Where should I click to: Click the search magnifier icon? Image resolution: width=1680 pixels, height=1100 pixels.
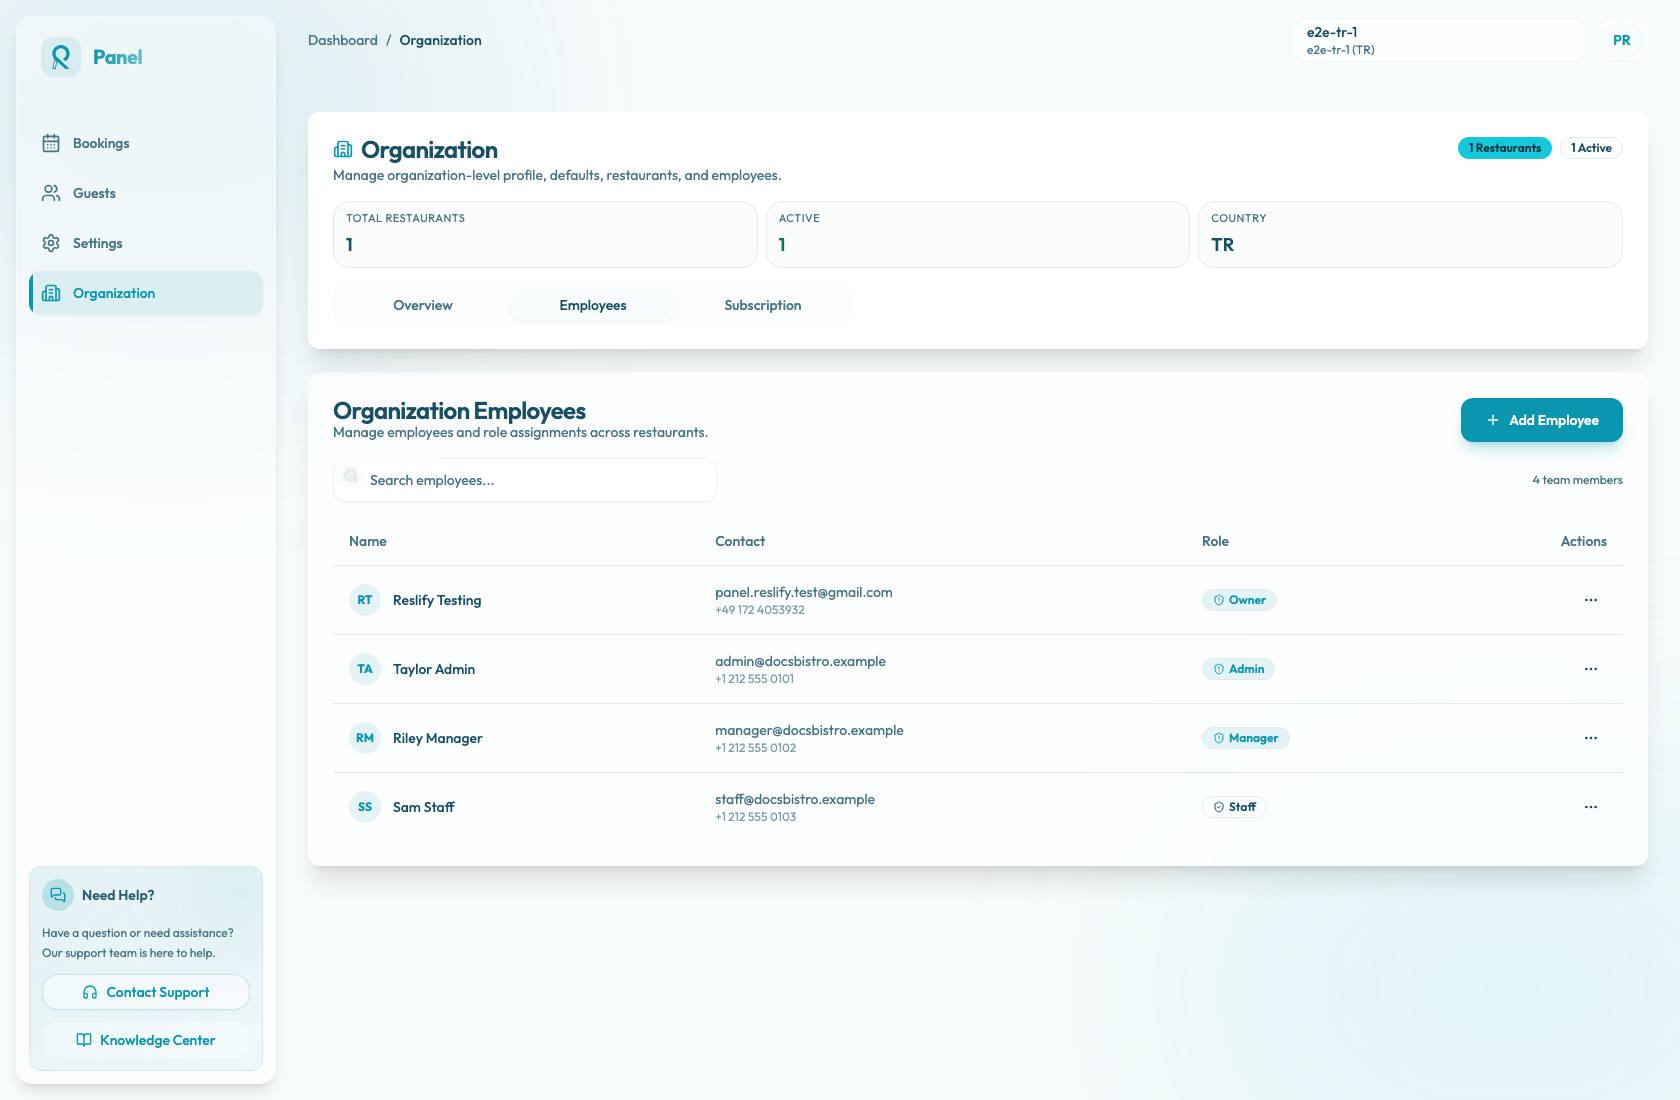pos(351,477)
